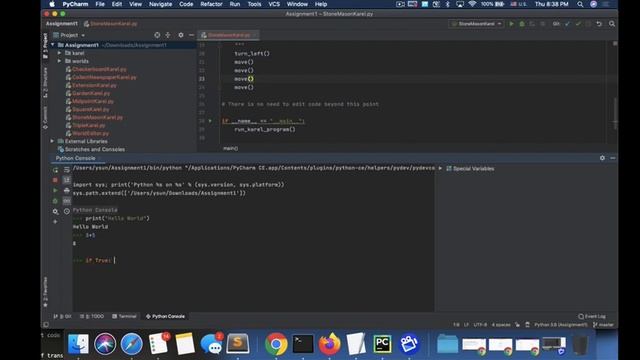Open the TODO tool window tab

coord(92,316)
